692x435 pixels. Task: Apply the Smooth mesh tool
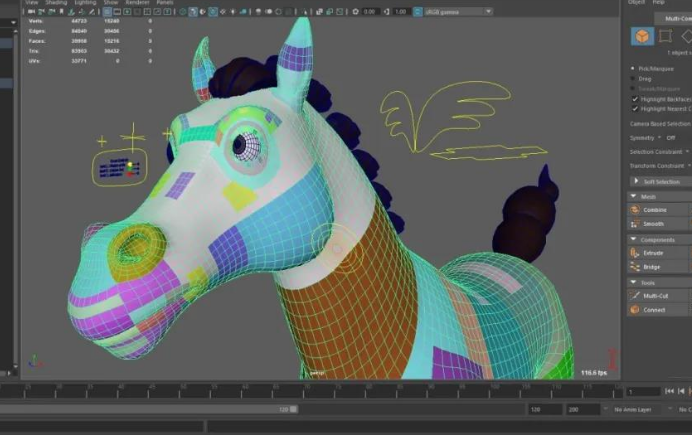pyautogui.click(x=653, y=224)
